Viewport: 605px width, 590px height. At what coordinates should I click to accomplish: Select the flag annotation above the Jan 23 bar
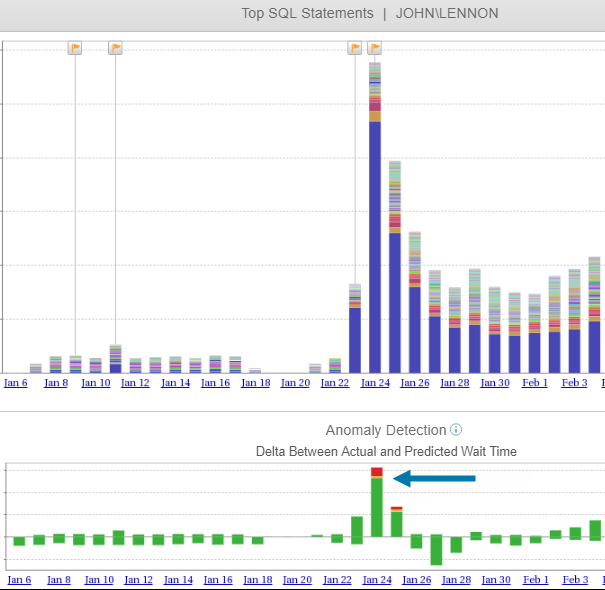point(354,48)
